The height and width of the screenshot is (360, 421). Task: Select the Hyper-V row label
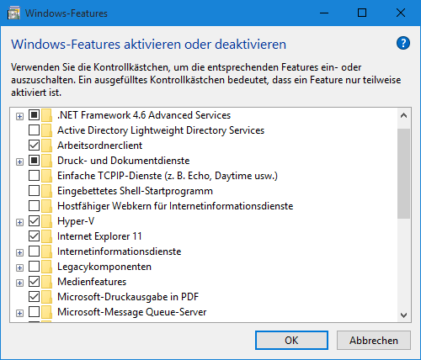[76, 221]
